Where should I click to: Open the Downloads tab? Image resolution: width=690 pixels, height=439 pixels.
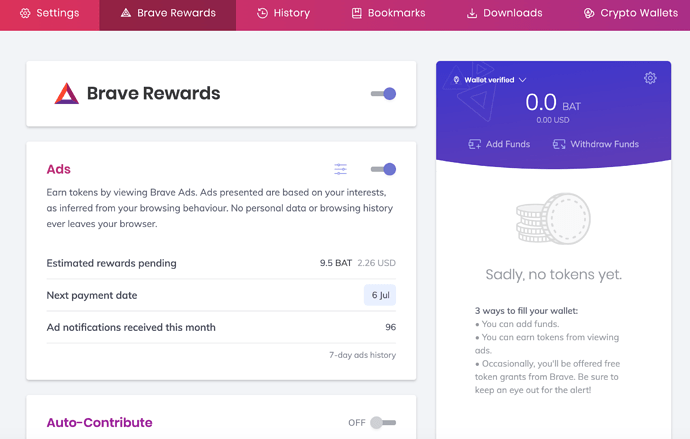pos(505,13)
